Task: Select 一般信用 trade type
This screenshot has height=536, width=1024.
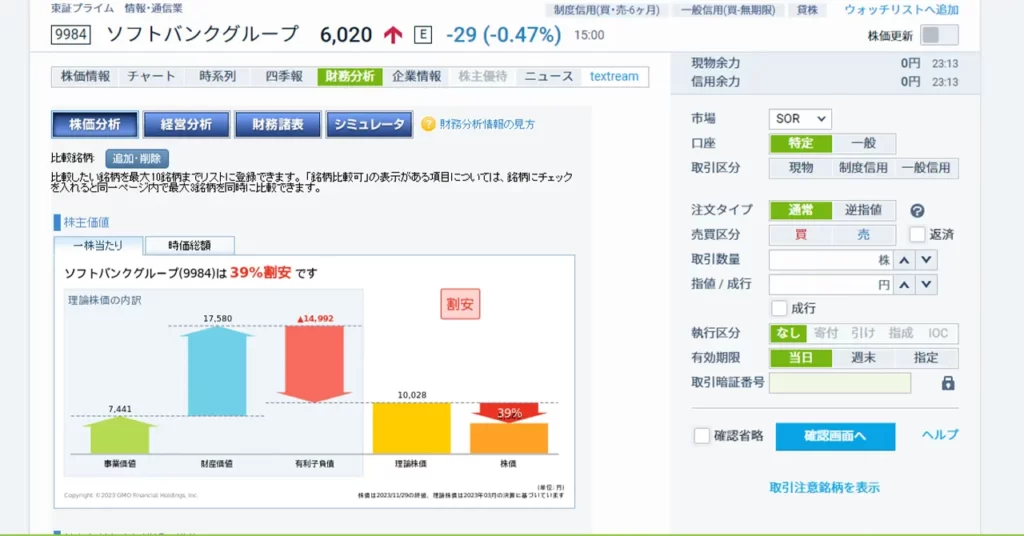Action: (926, 168)
